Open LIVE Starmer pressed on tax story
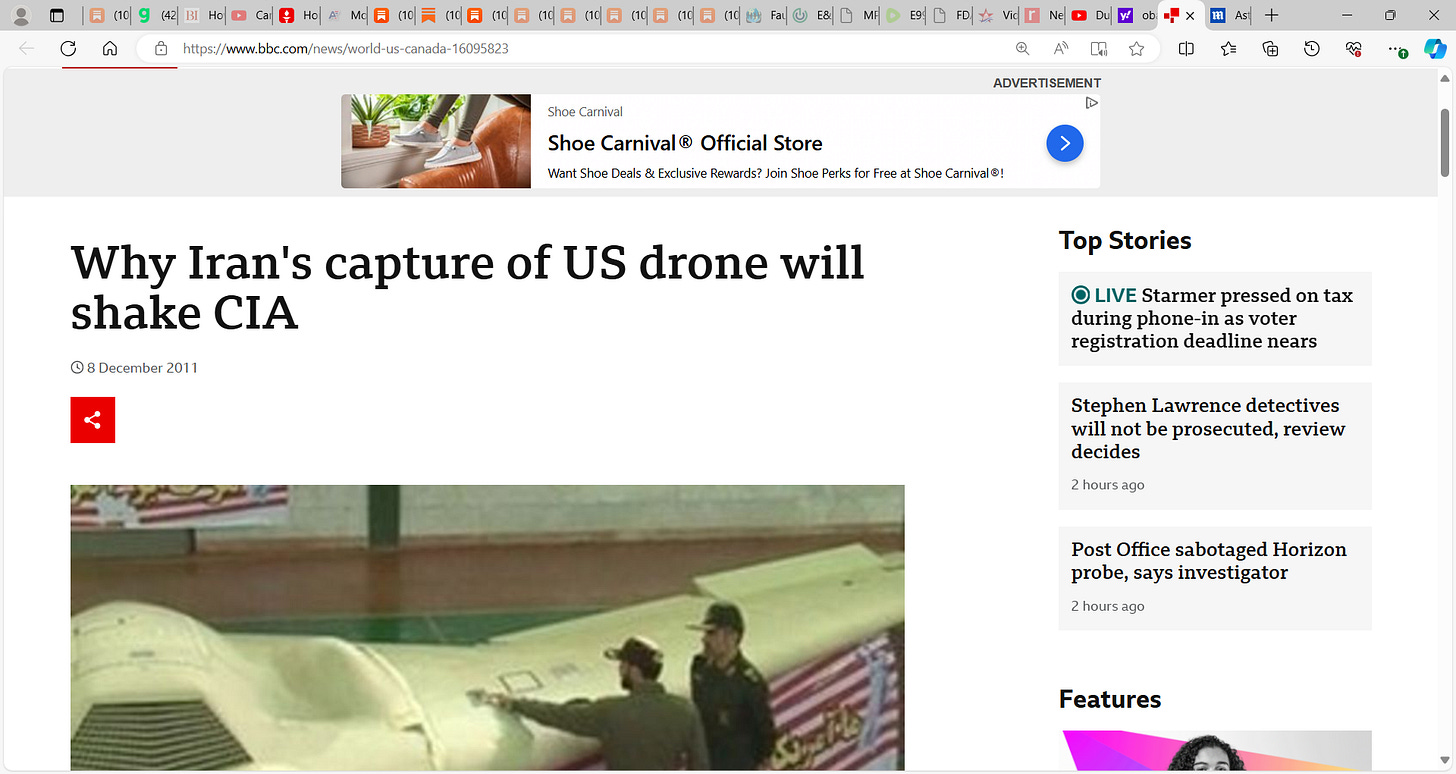Image resolution: width=1456 pixels, height=774 pixels. pos(1215,318)
